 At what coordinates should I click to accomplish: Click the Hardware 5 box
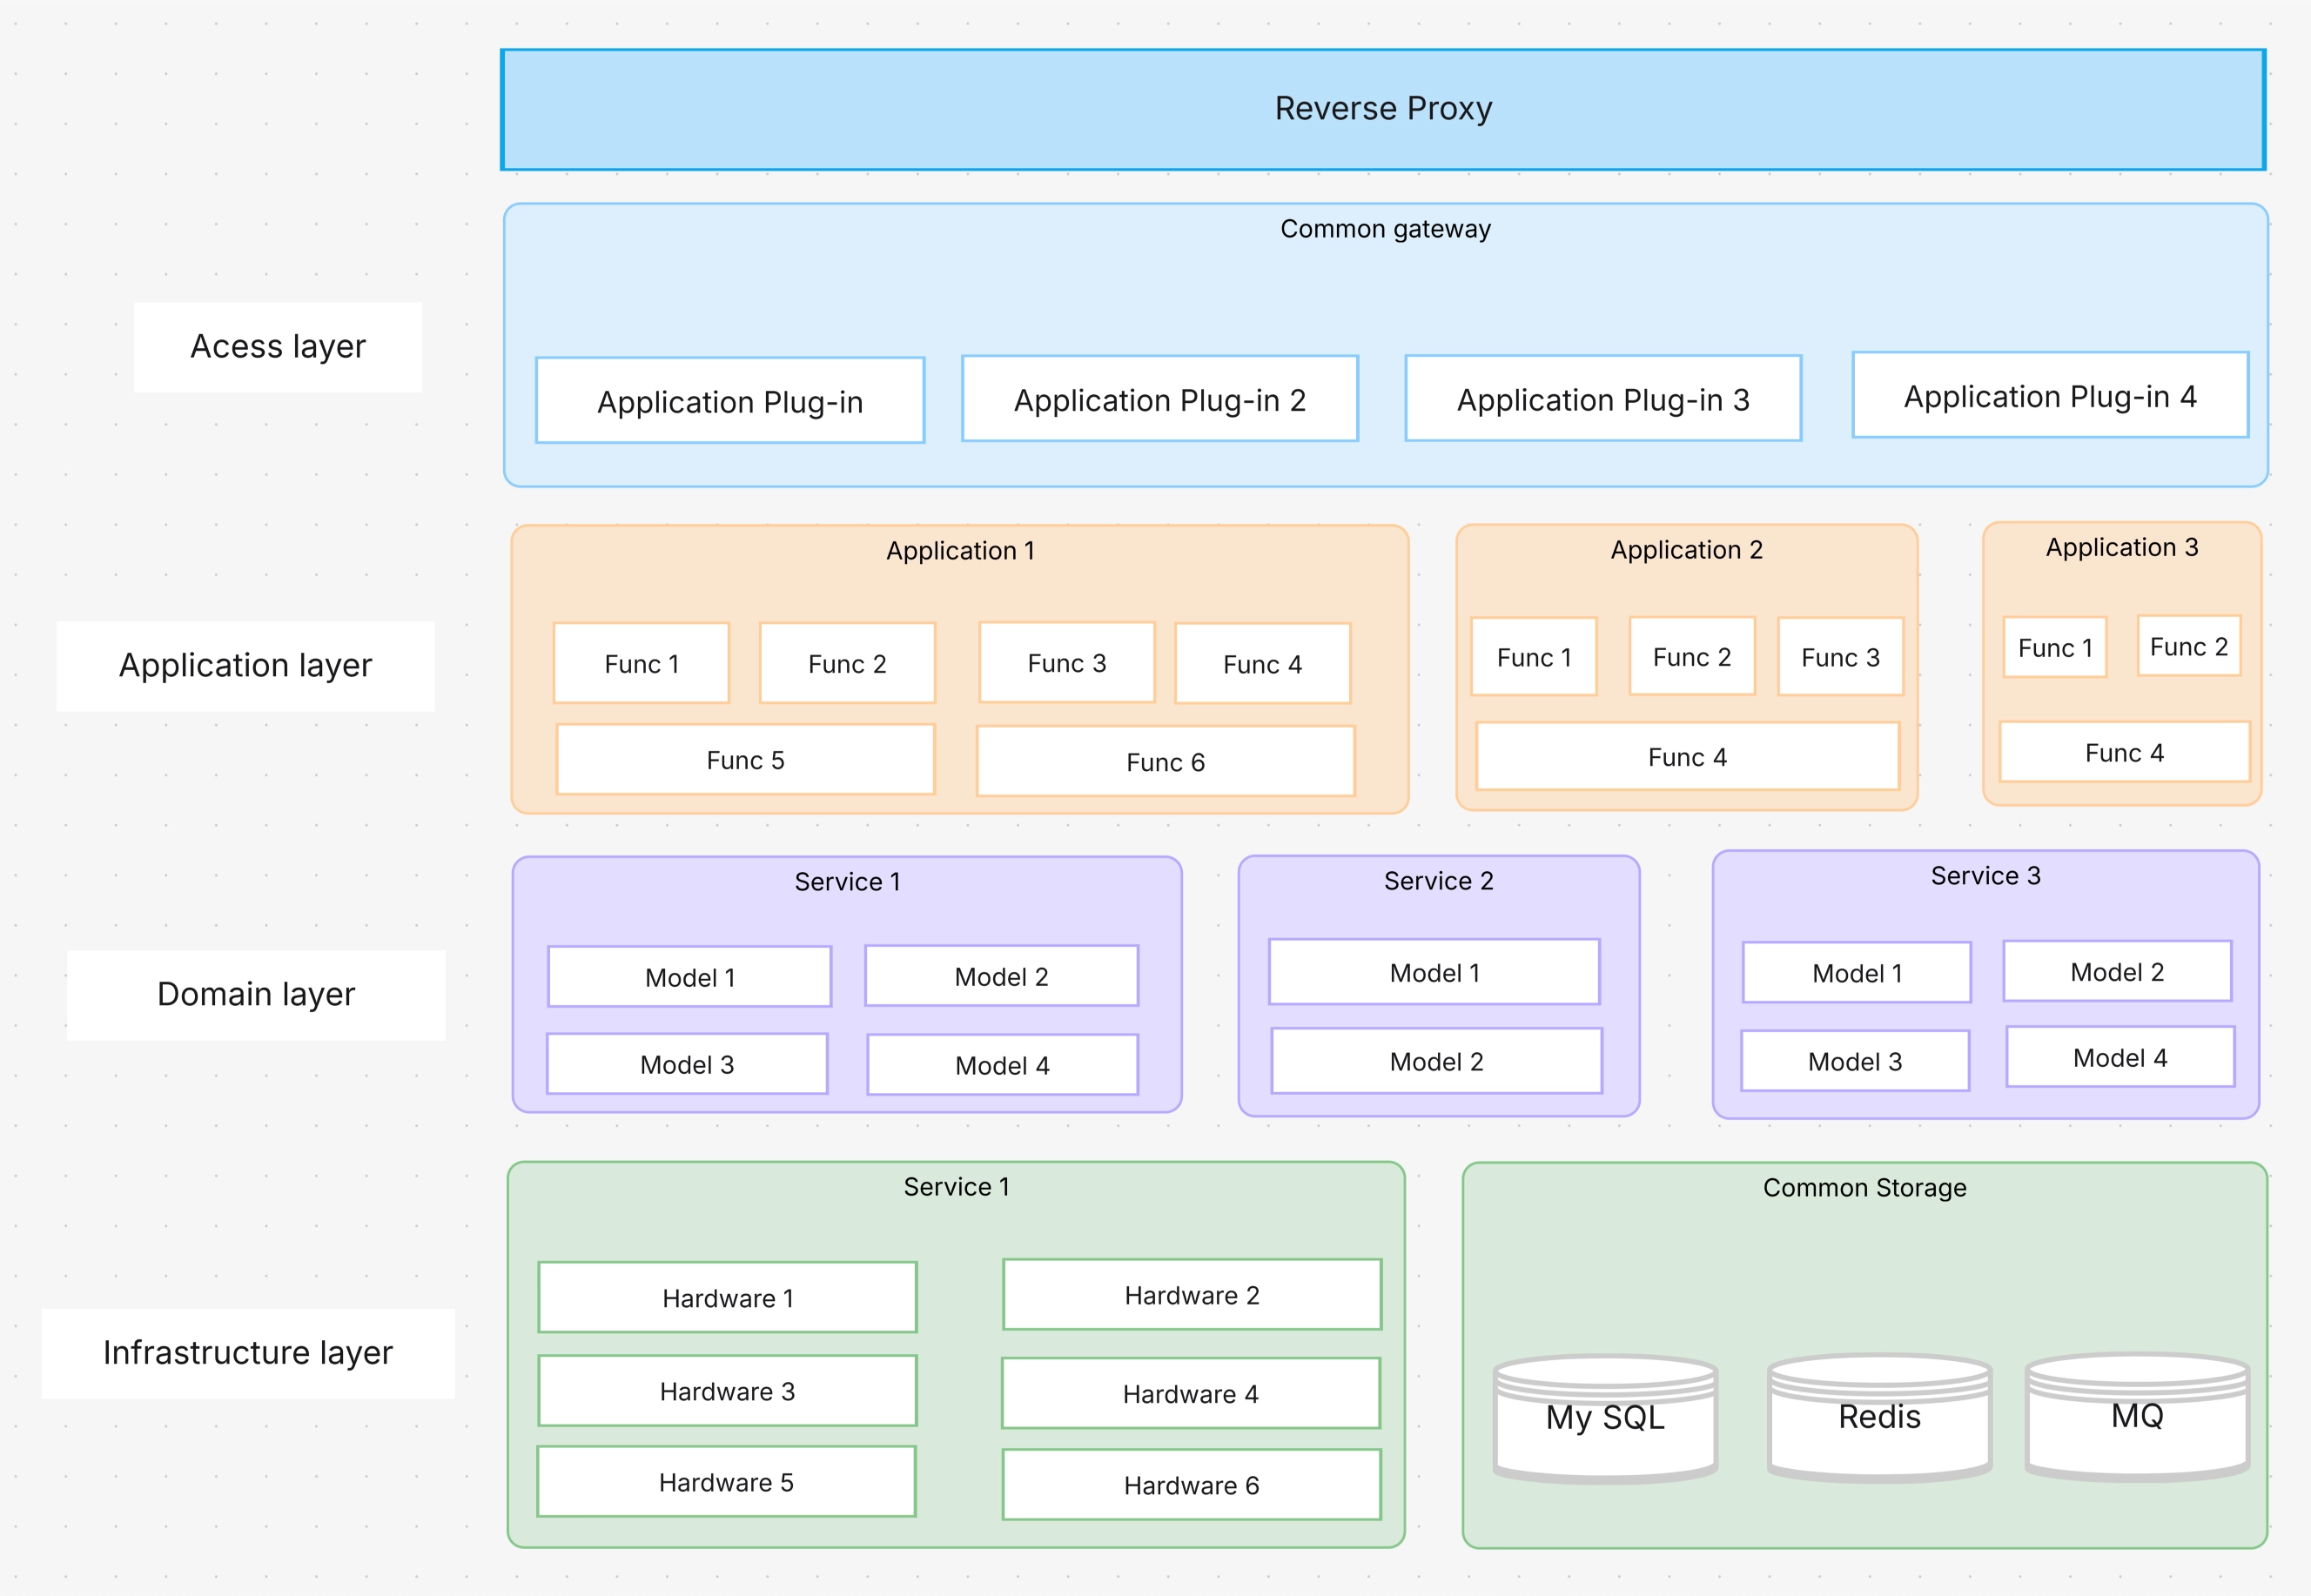(726, 1482)
